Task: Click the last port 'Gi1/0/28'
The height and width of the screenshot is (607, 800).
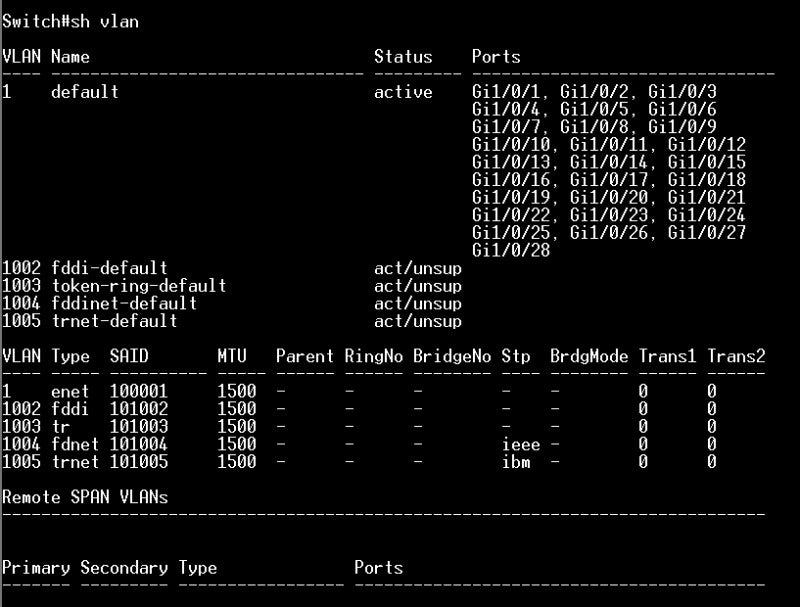Action: pyautogui.click(x=511, y=250)
